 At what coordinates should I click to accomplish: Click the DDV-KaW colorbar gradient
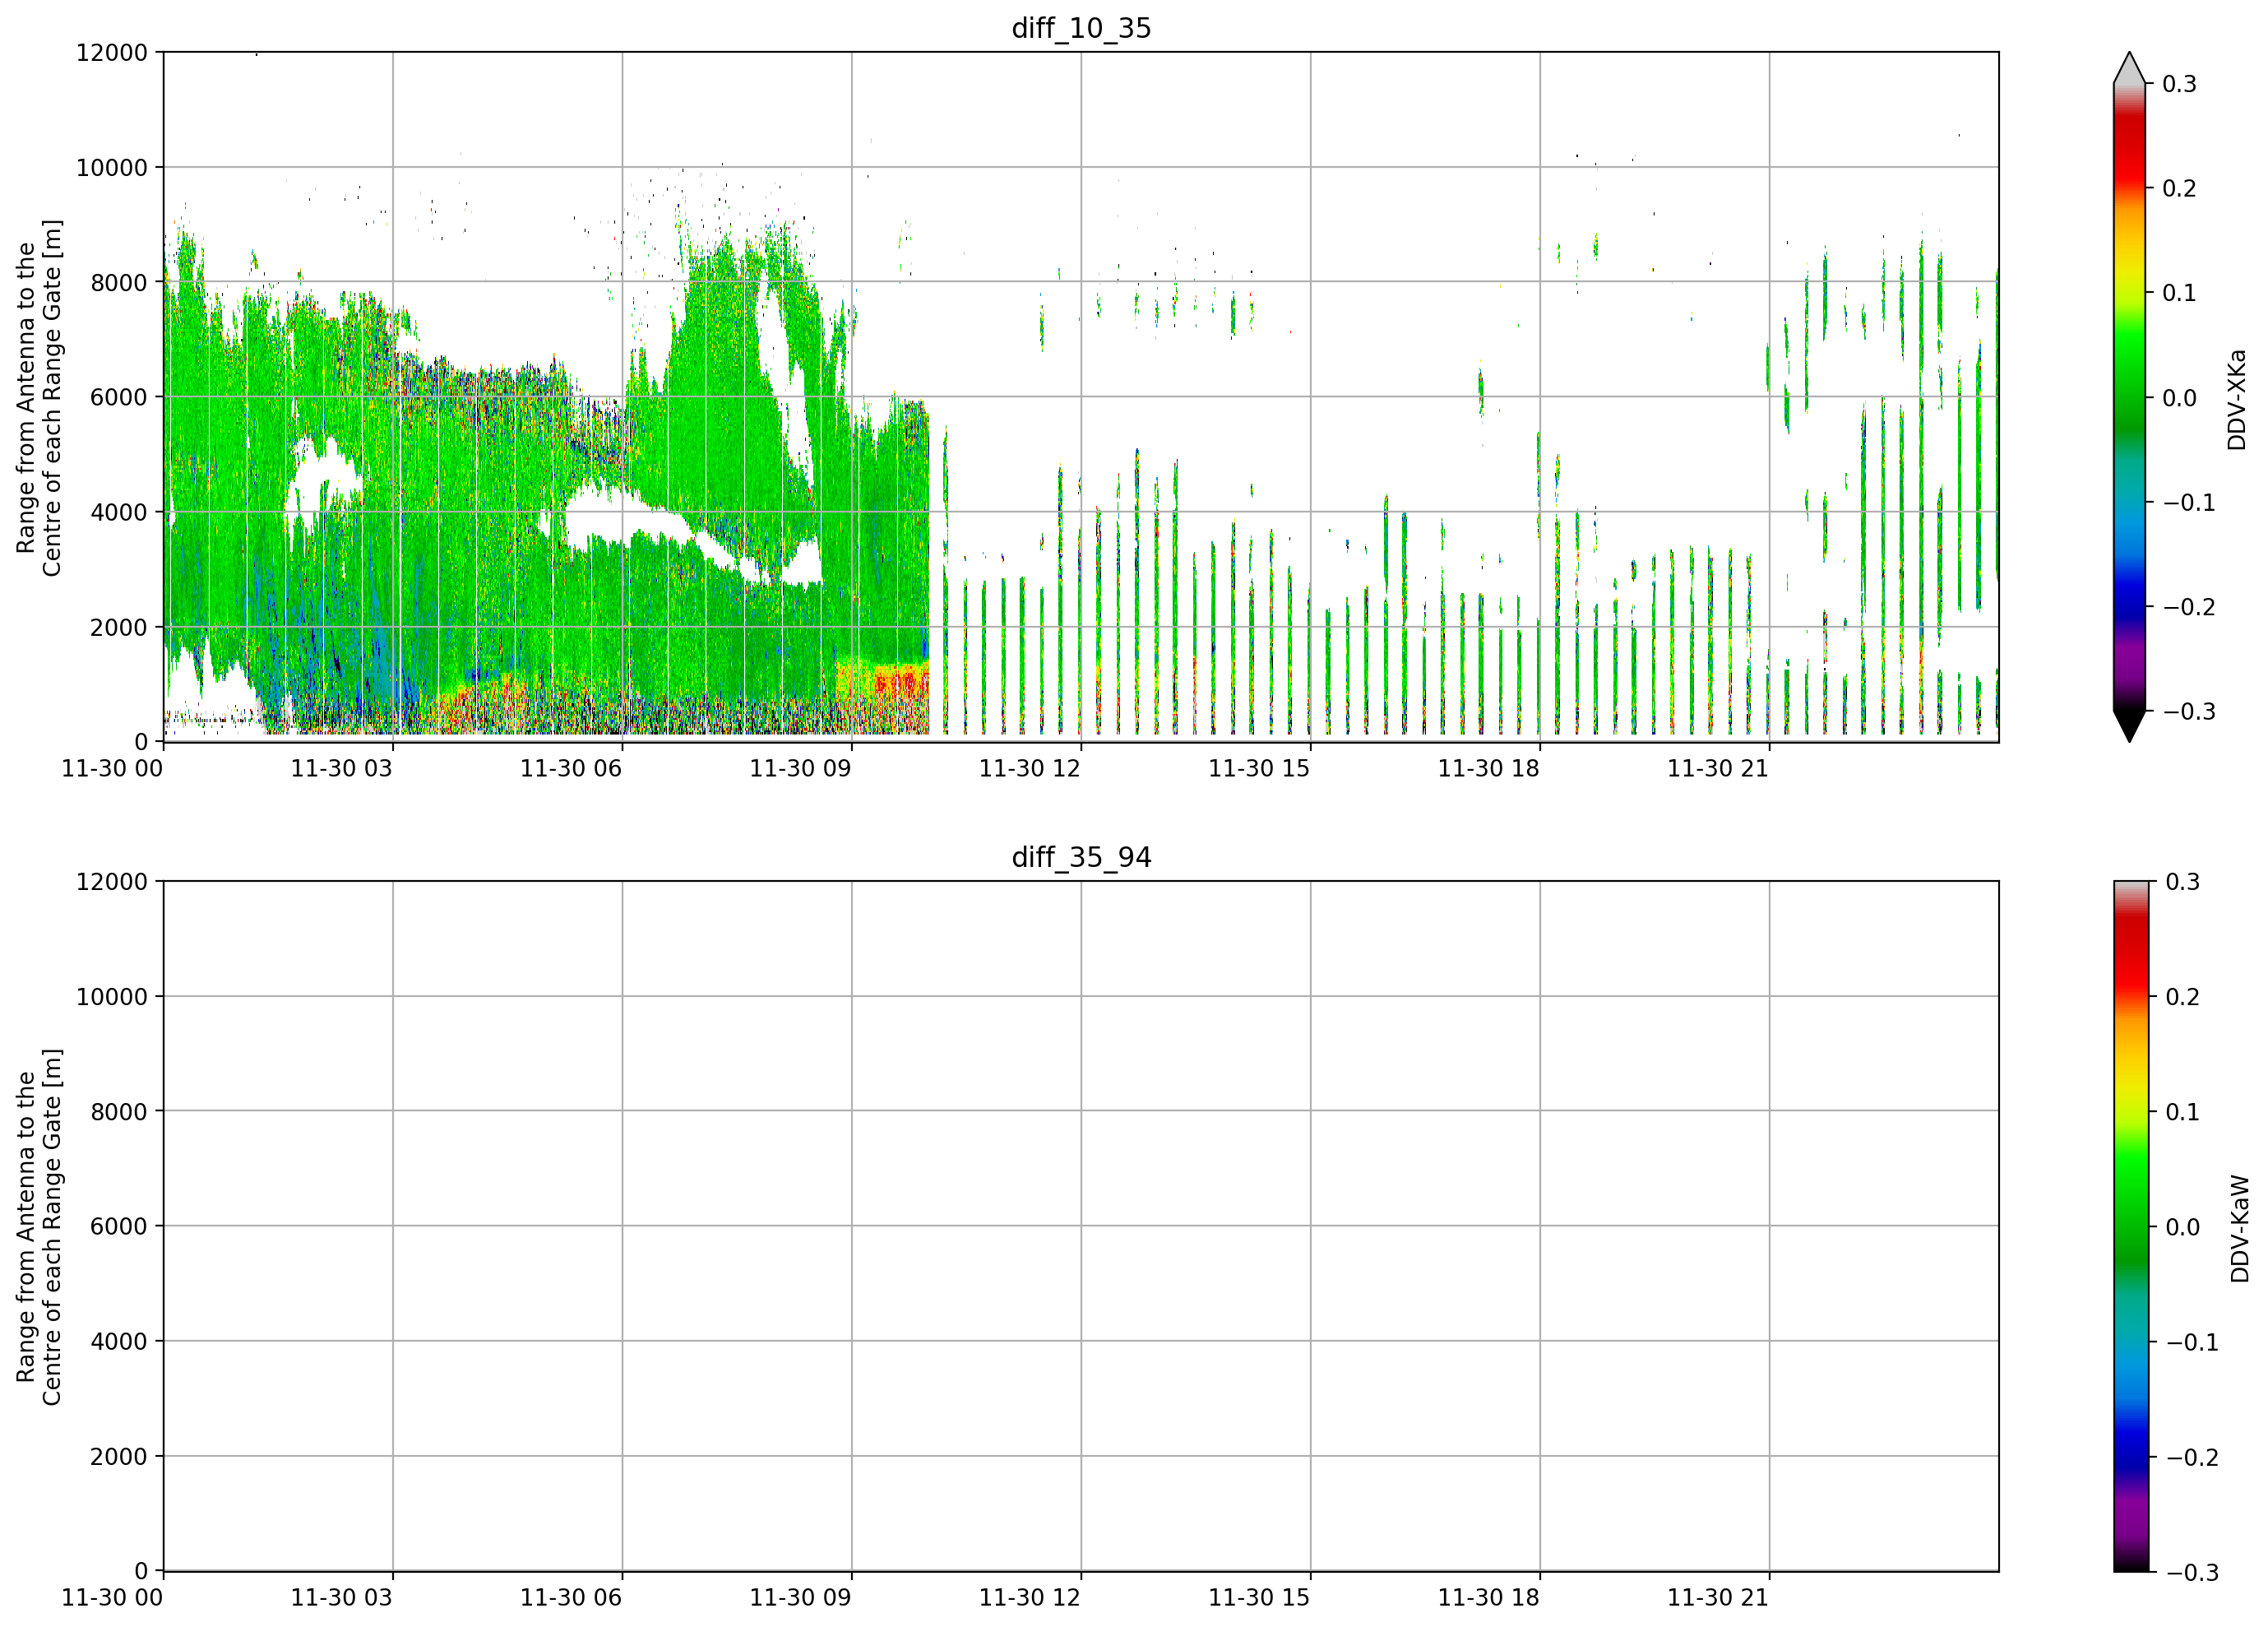tap(2129, 1226)
